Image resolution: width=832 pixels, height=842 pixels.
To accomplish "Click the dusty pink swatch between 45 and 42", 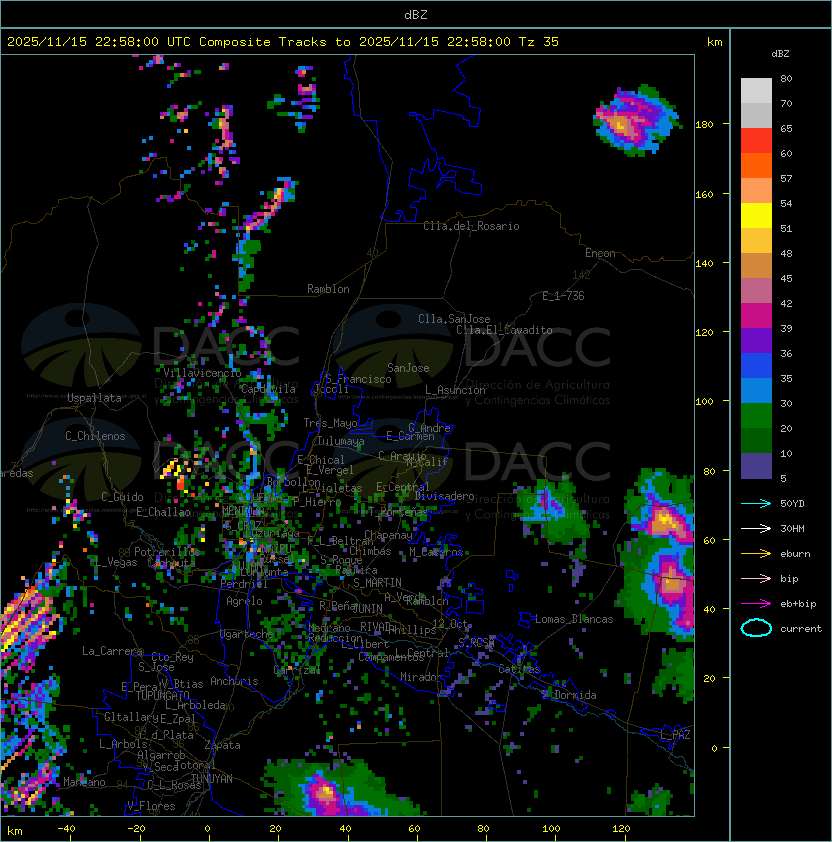I will pyautogui.click(x=756, y=291).
